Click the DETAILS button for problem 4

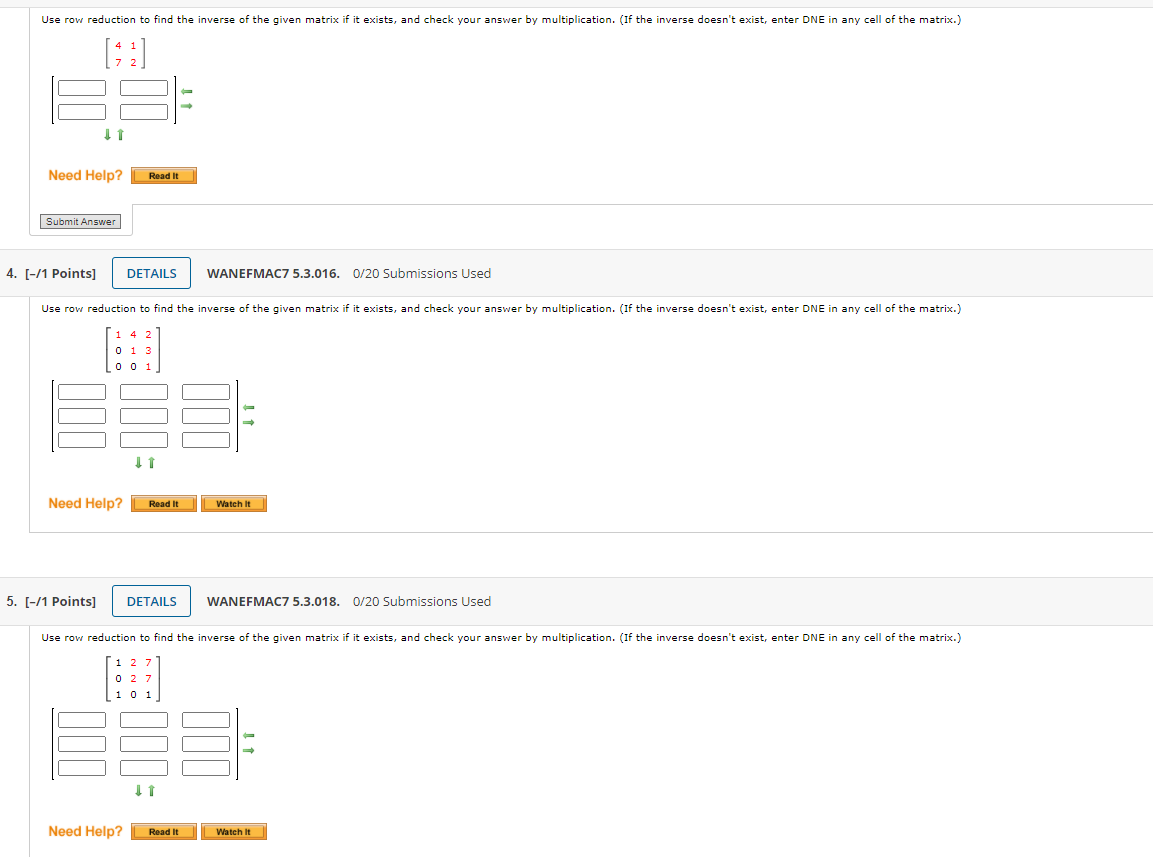click(151, 272)
